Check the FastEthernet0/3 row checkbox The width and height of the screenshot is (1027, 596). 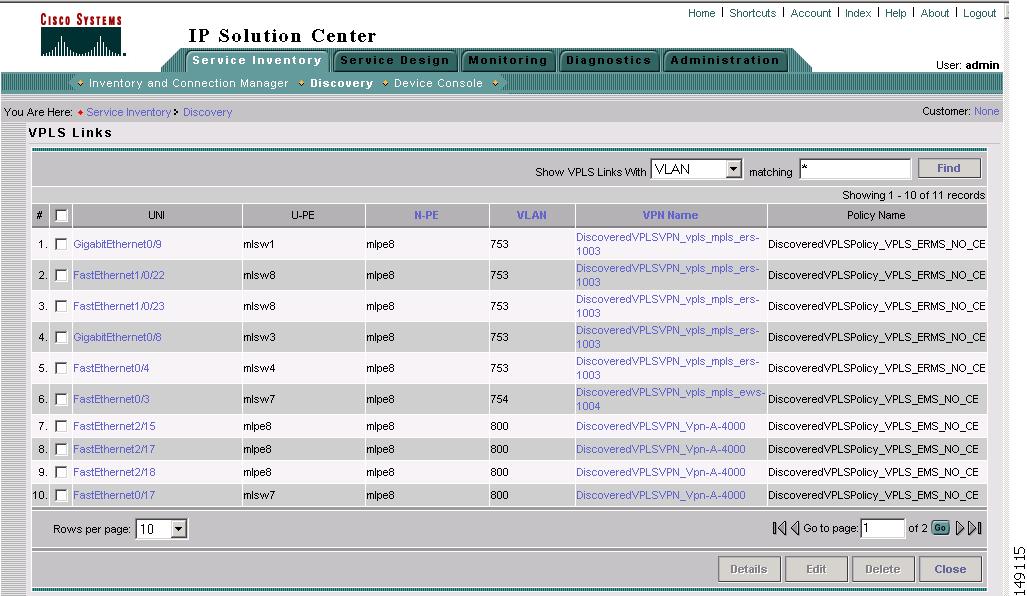coord(61,399)
